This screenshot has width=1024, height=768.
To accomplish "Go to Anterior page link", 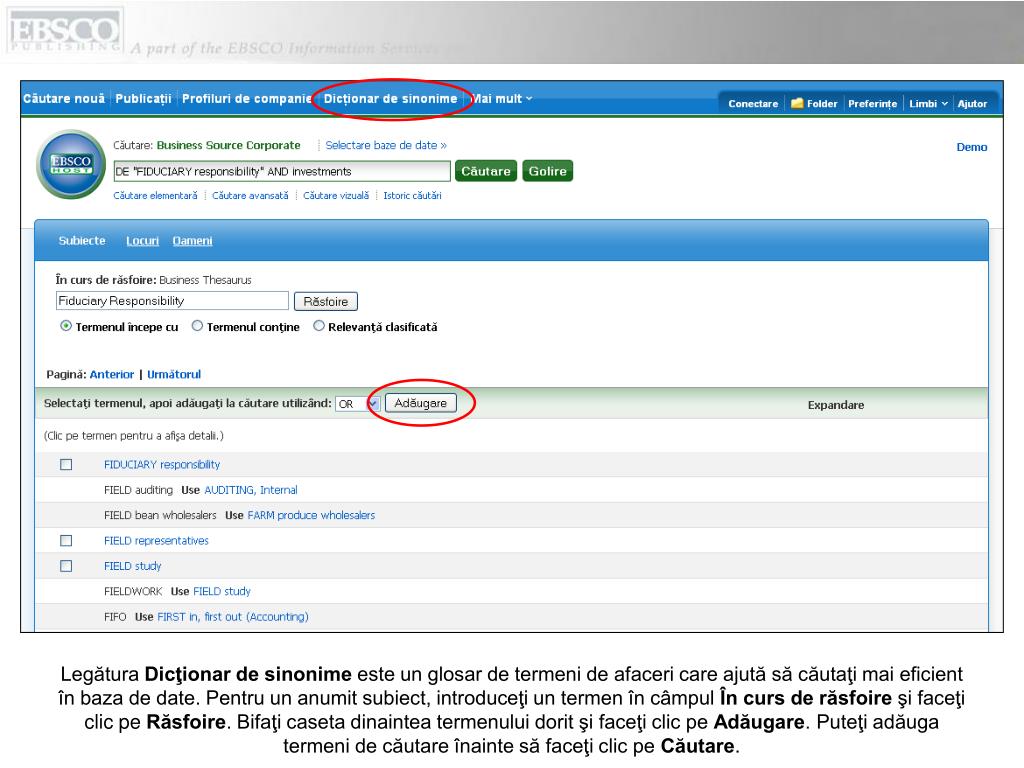I will point(112,374).
